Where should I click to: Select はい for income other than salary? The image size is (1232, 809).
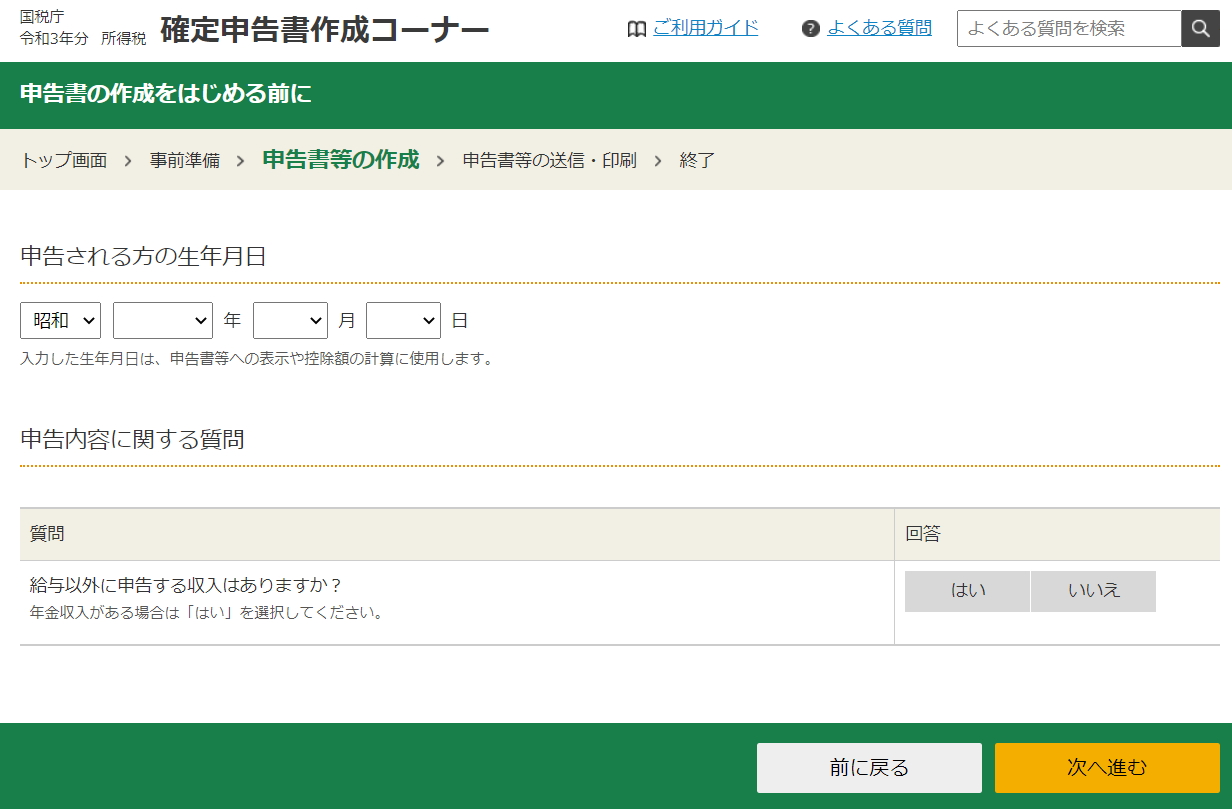(967, 591)
